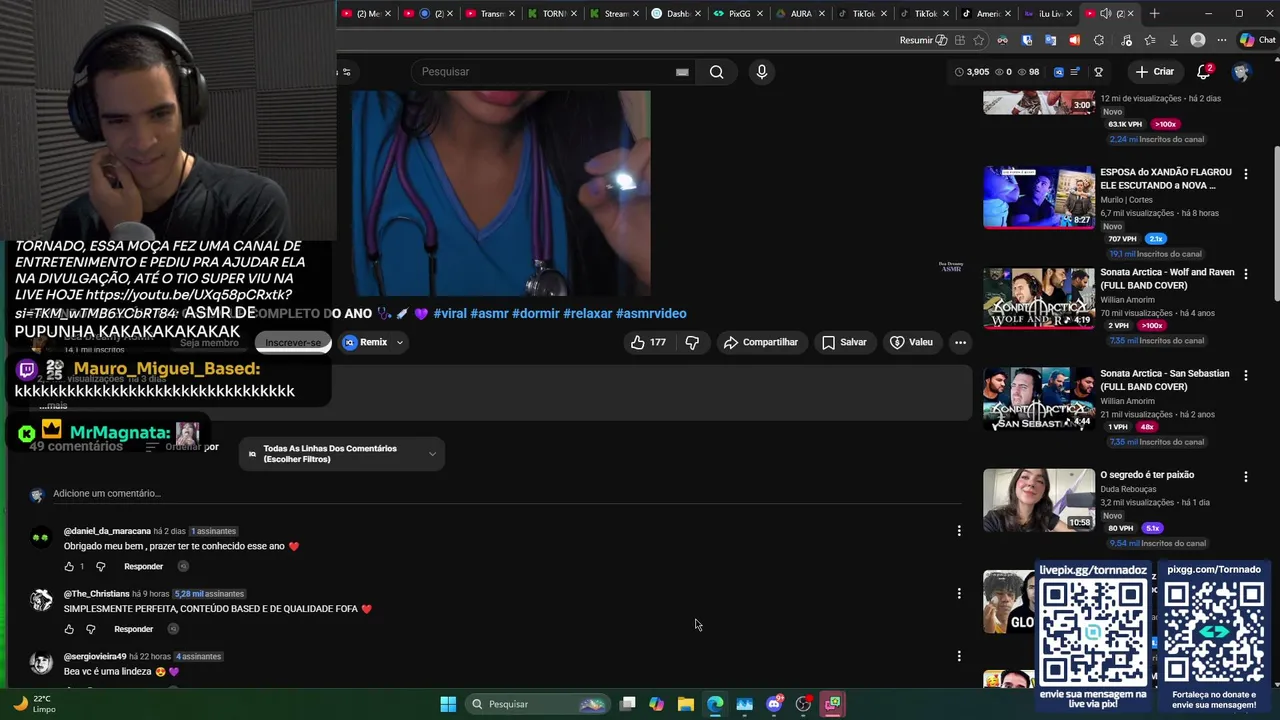Reply to The_Christians' comment
The height and width of the screenshot is (720, 1280).
133,629
